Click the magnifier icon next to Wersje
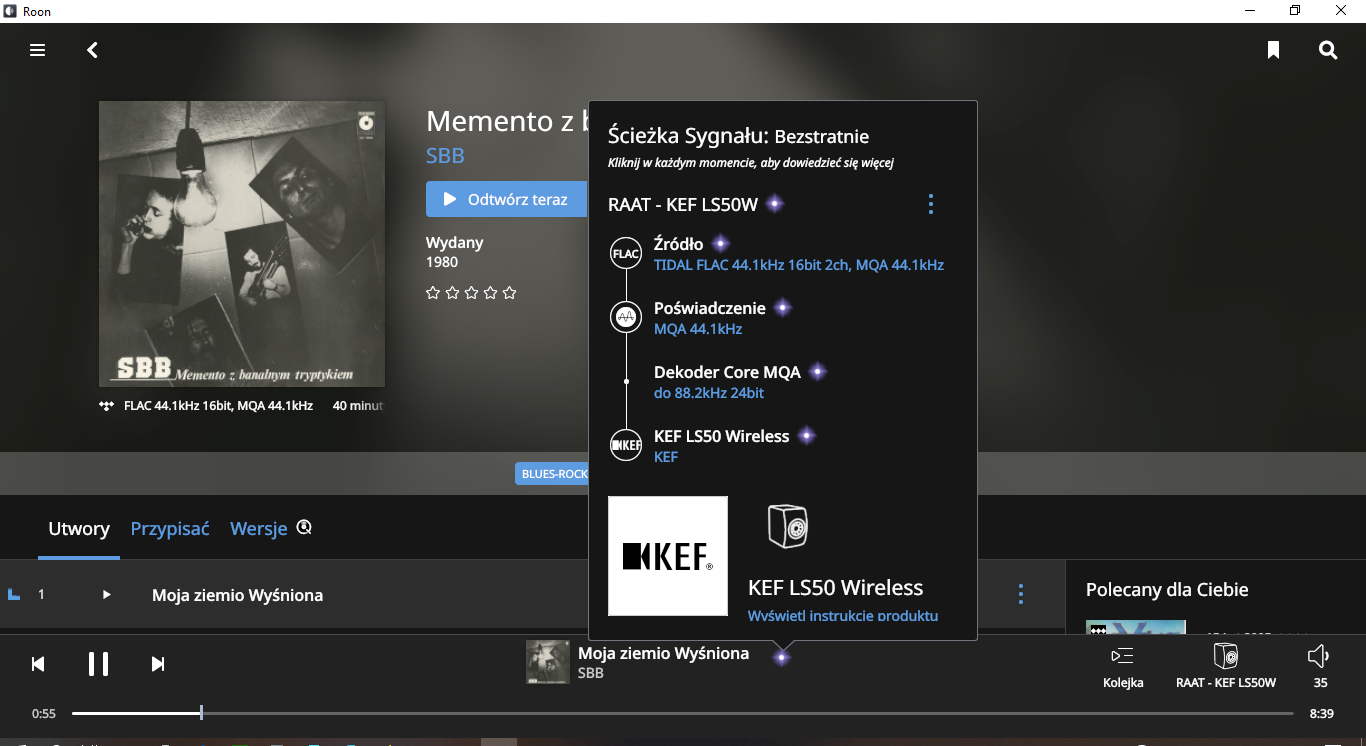The image size is (1366, 746). point(304,527)
